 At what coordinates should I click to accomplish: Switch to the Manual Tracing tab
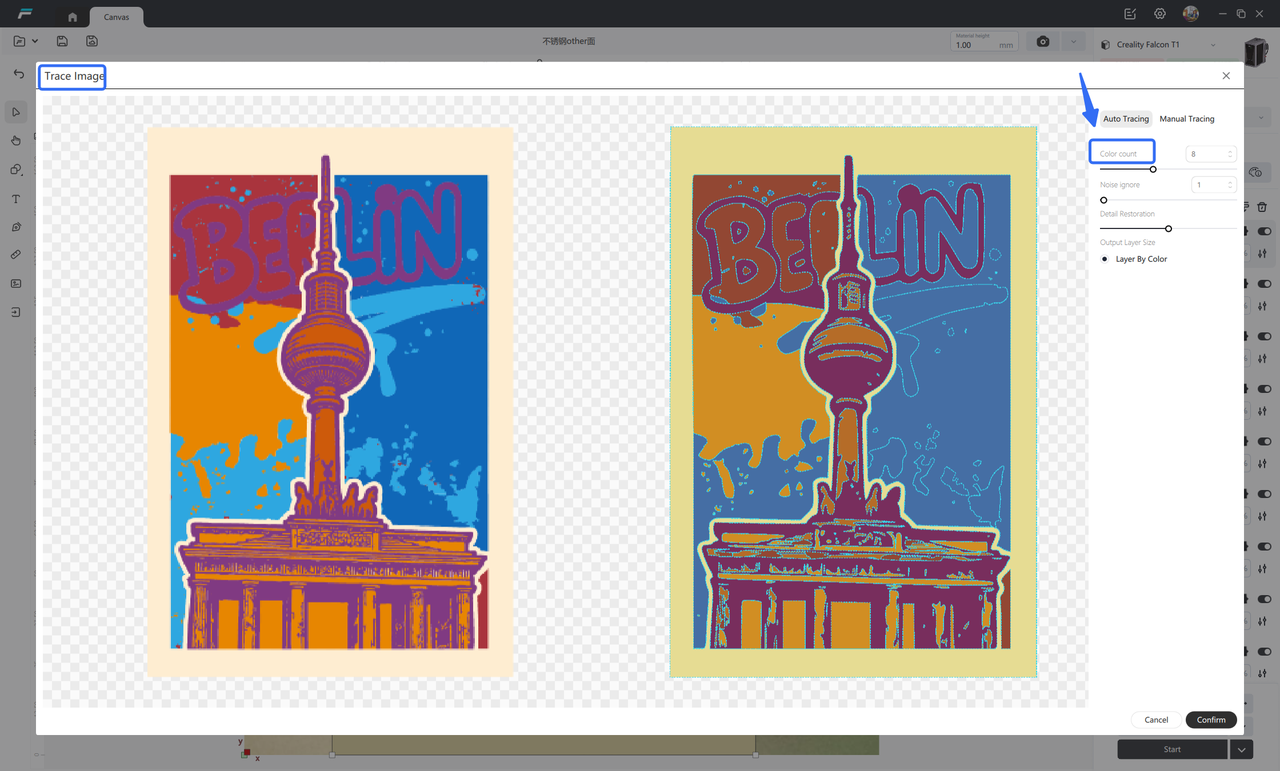1186,119
